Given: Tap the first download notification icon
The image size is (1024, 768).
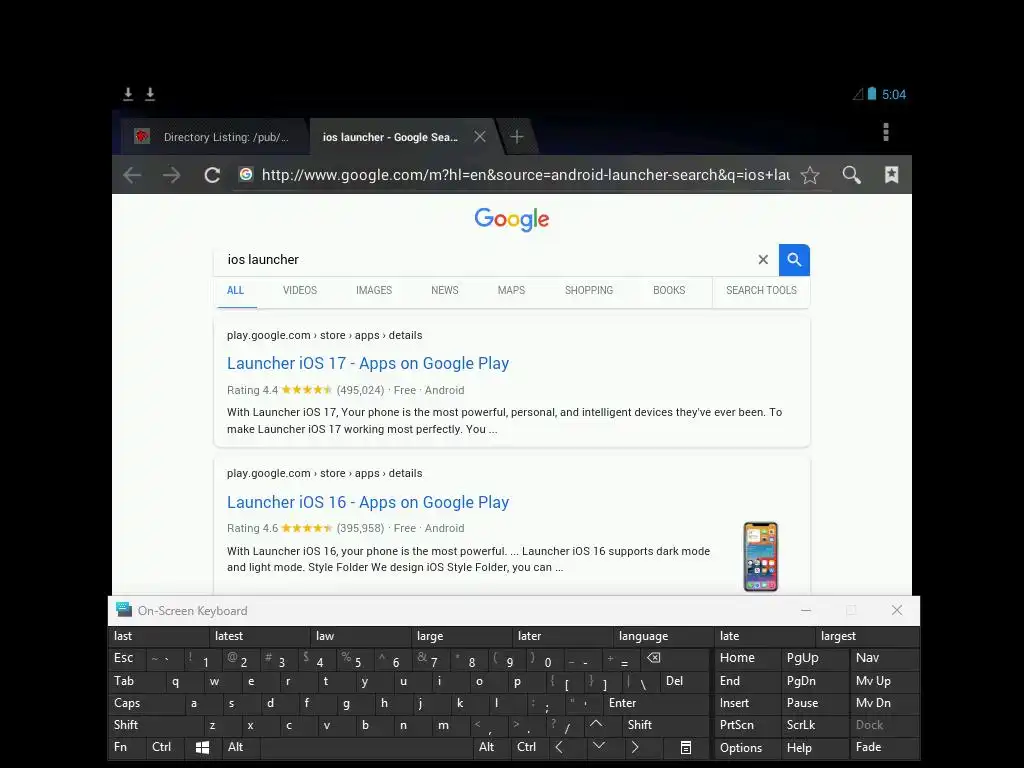Looking at the screenshot, I should pos(128,95).
